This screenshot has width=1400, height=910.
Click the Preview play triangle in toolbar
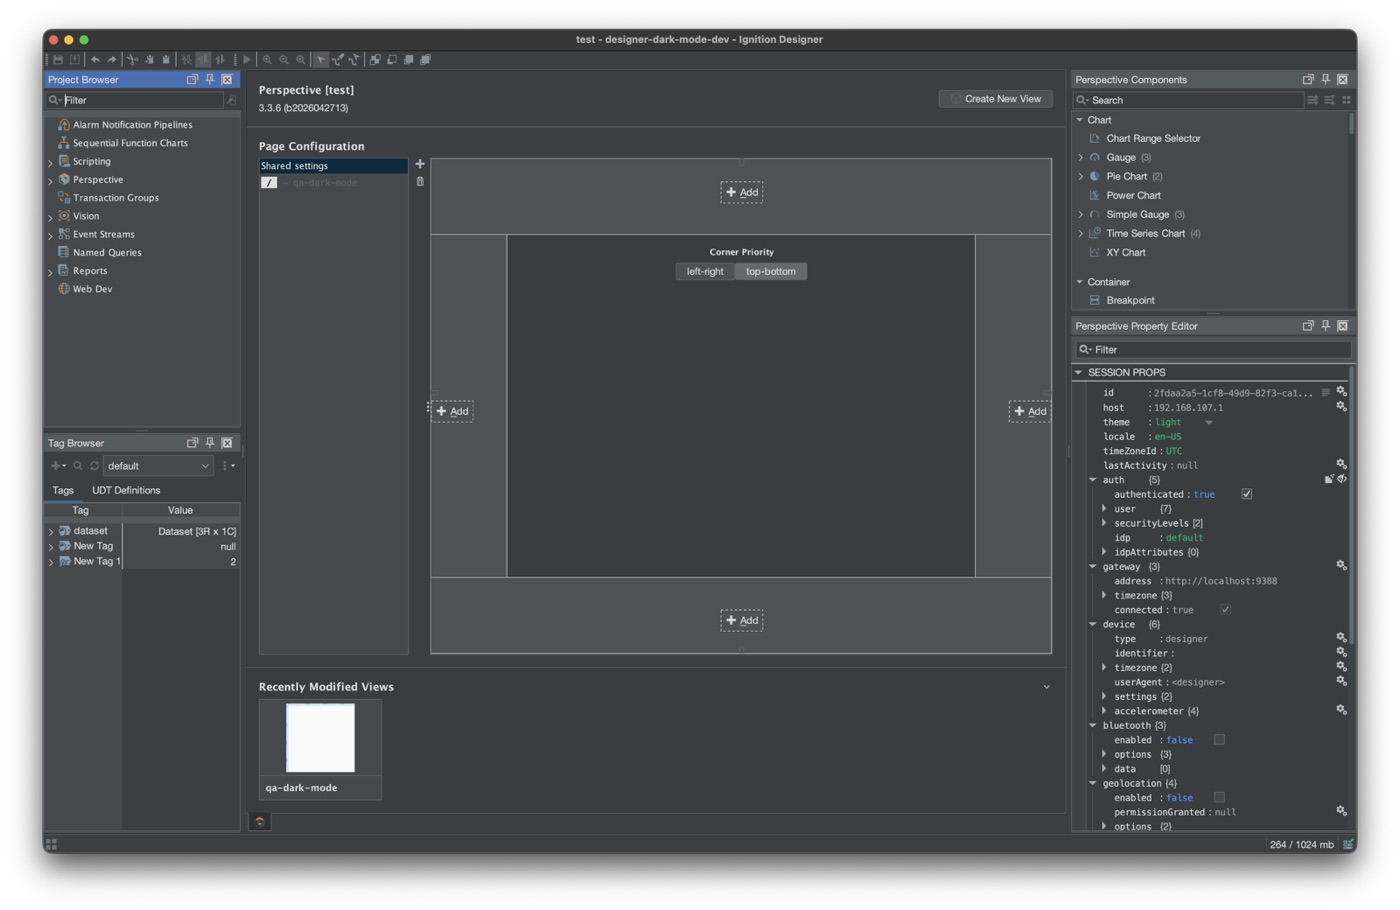247,60
